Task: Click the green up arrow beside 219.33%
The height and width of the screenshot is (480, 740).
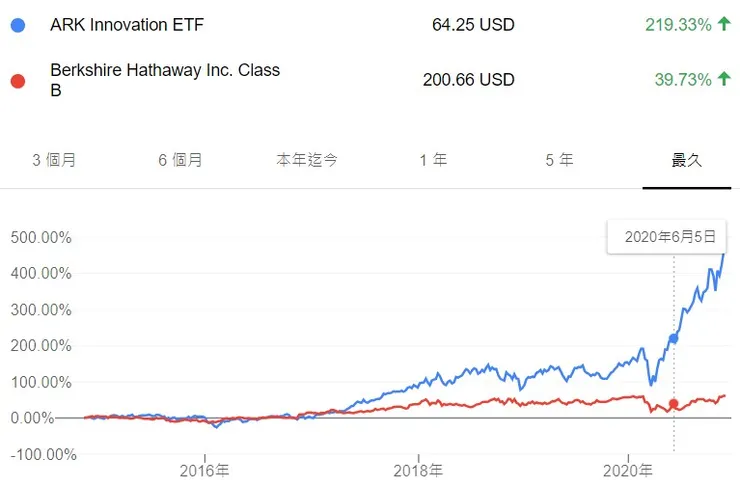Action: [724, 24]
